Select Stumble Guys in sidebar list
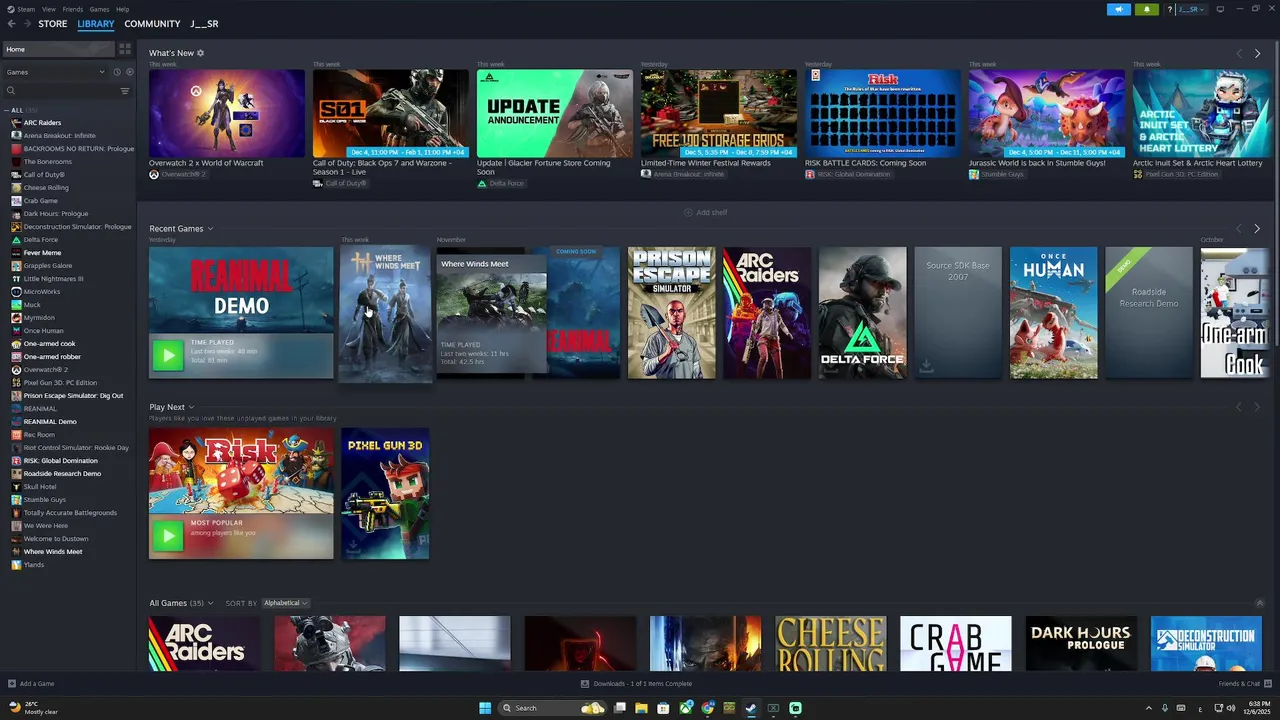The image size is (1280, 720). 45,500
